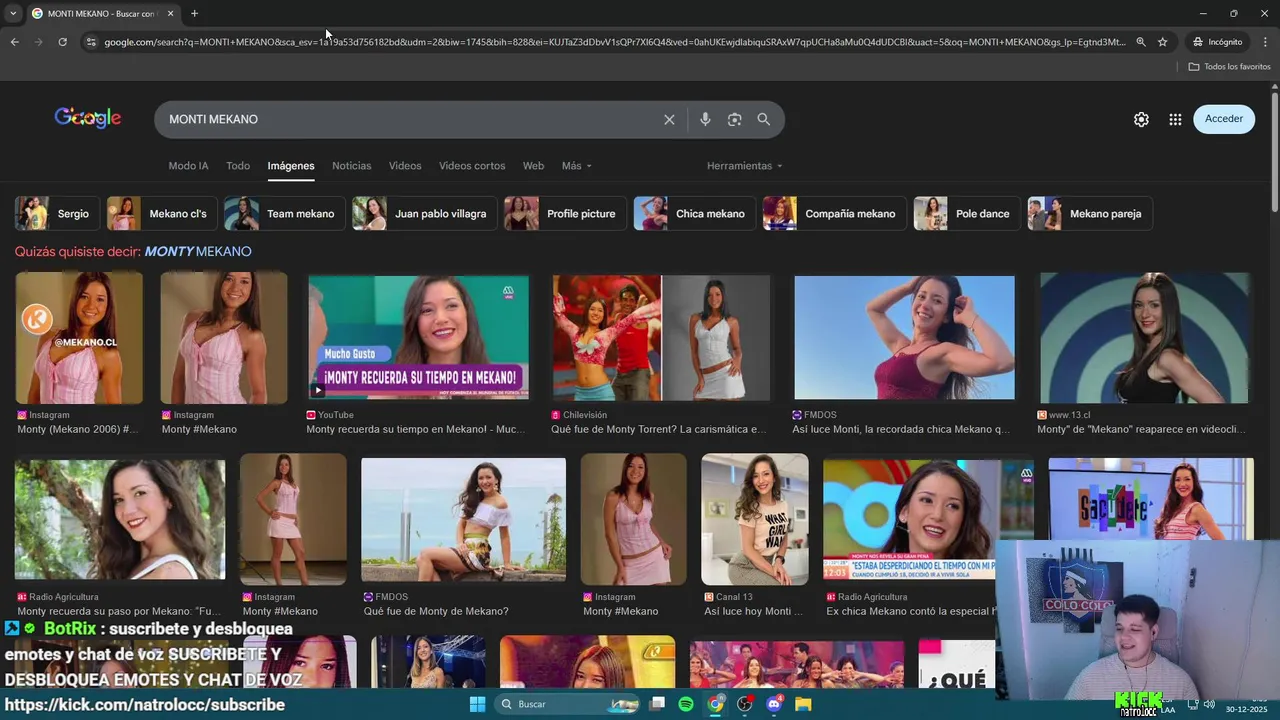Switch to Videos tab
The width and height of the screenshot is (1280, 720).
click(405, 166)
